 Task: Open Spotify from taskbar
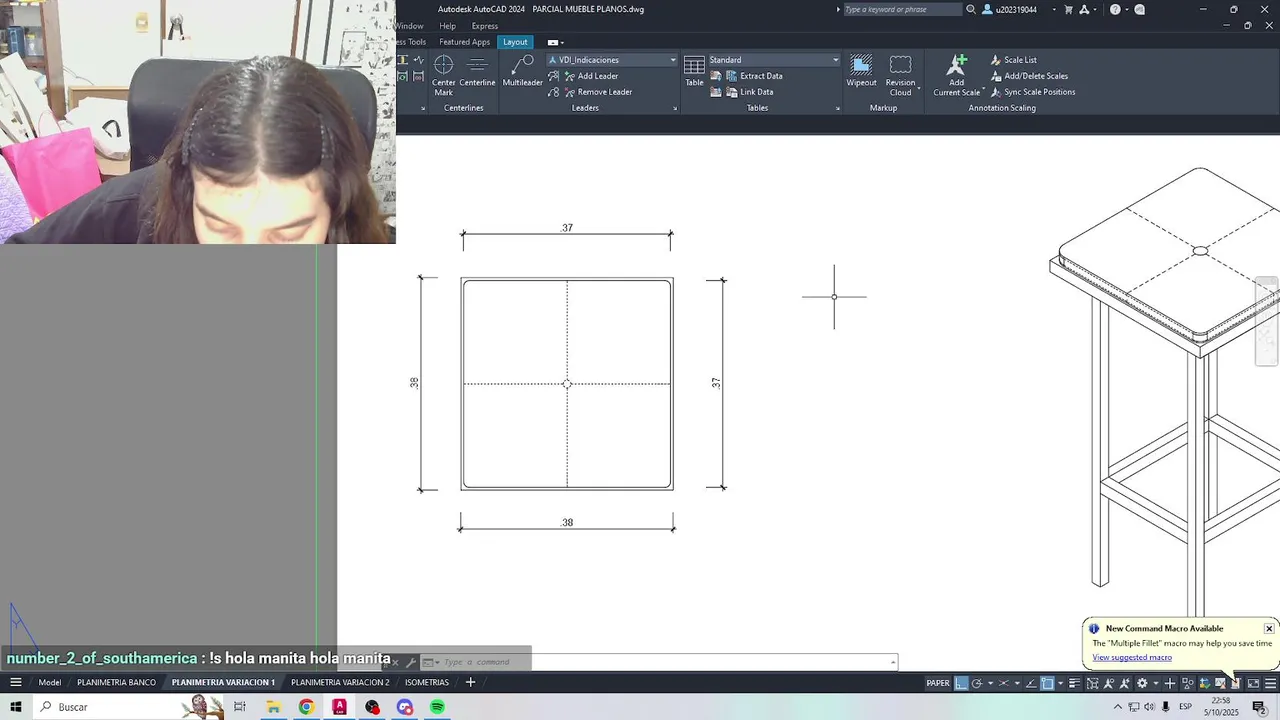(x=437, y=707)
